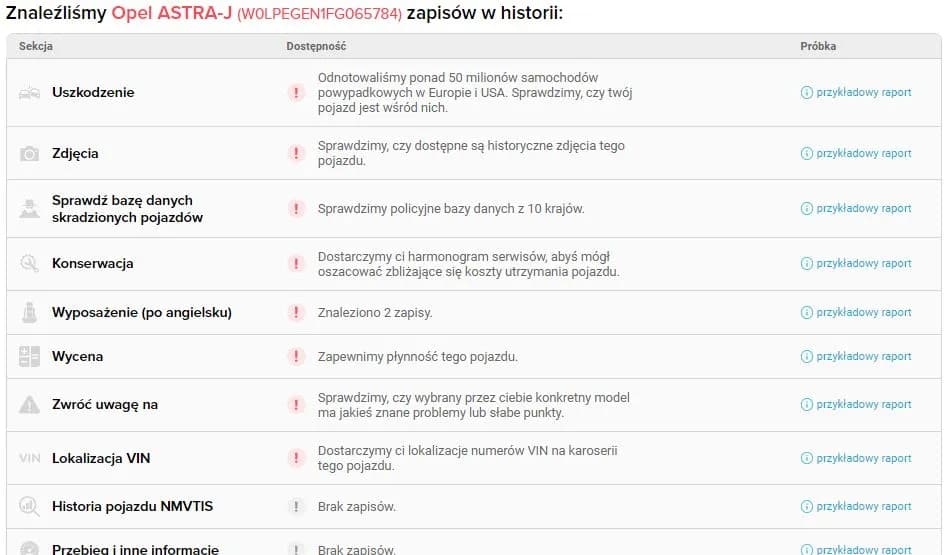947x555 pixels.
Task: Click the camera icon next to Zdjęcia
Action: pos(30,154)
